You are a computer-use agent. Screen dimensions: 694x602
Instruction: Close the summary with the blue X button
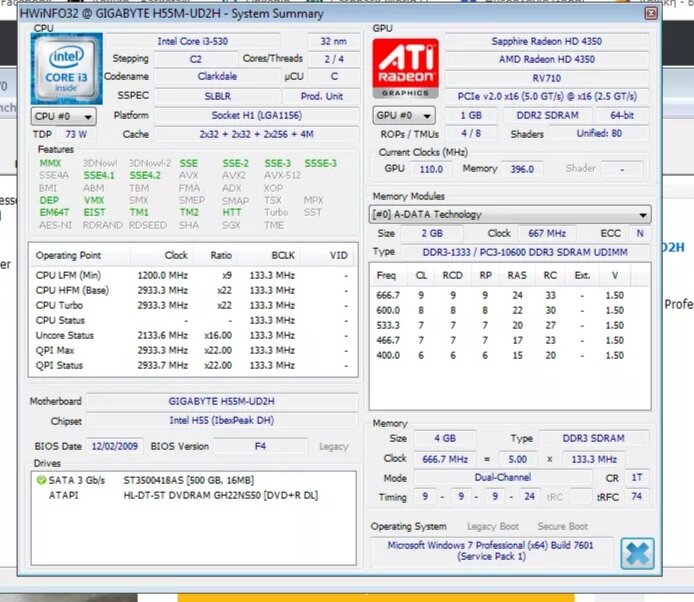tap(637, 553)
